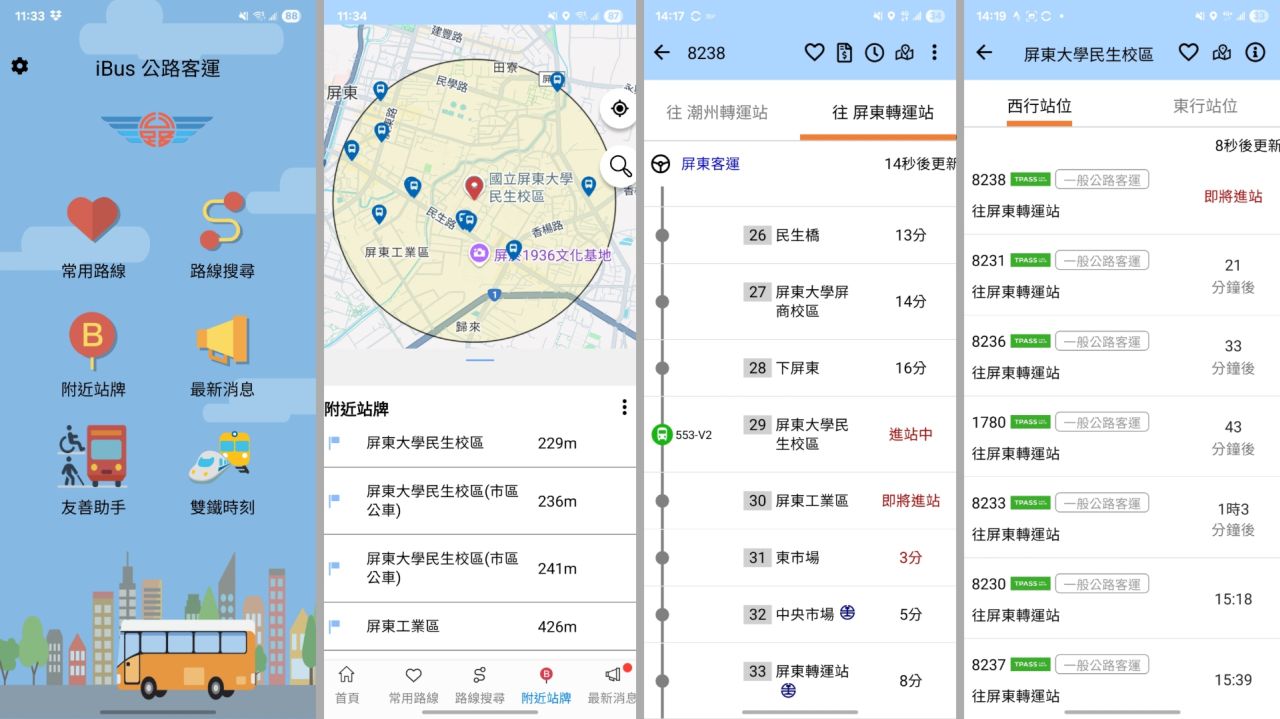Viewport: 1280px width, 719px height.
Task: Select stop 26 民生橋
Action: point(800,235)
